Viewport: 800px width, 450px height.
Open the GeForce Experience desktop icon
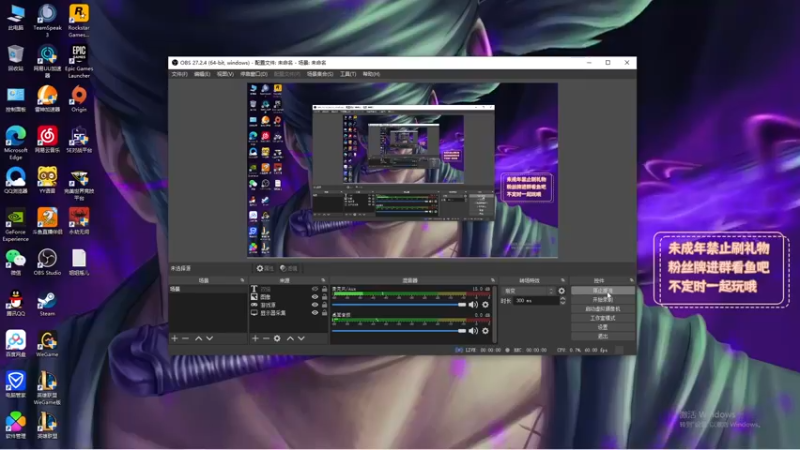pyautogui.click(x=16, y=224)
